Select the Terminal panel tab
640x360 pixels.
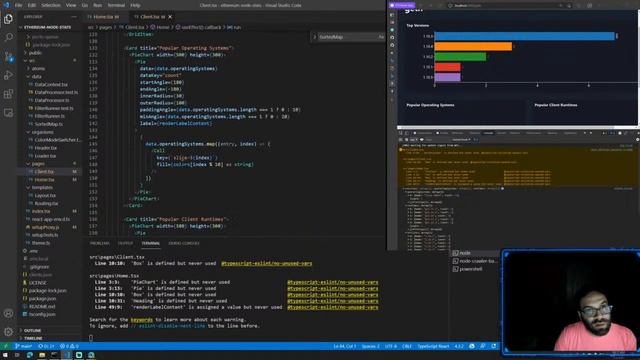point(151,243)
